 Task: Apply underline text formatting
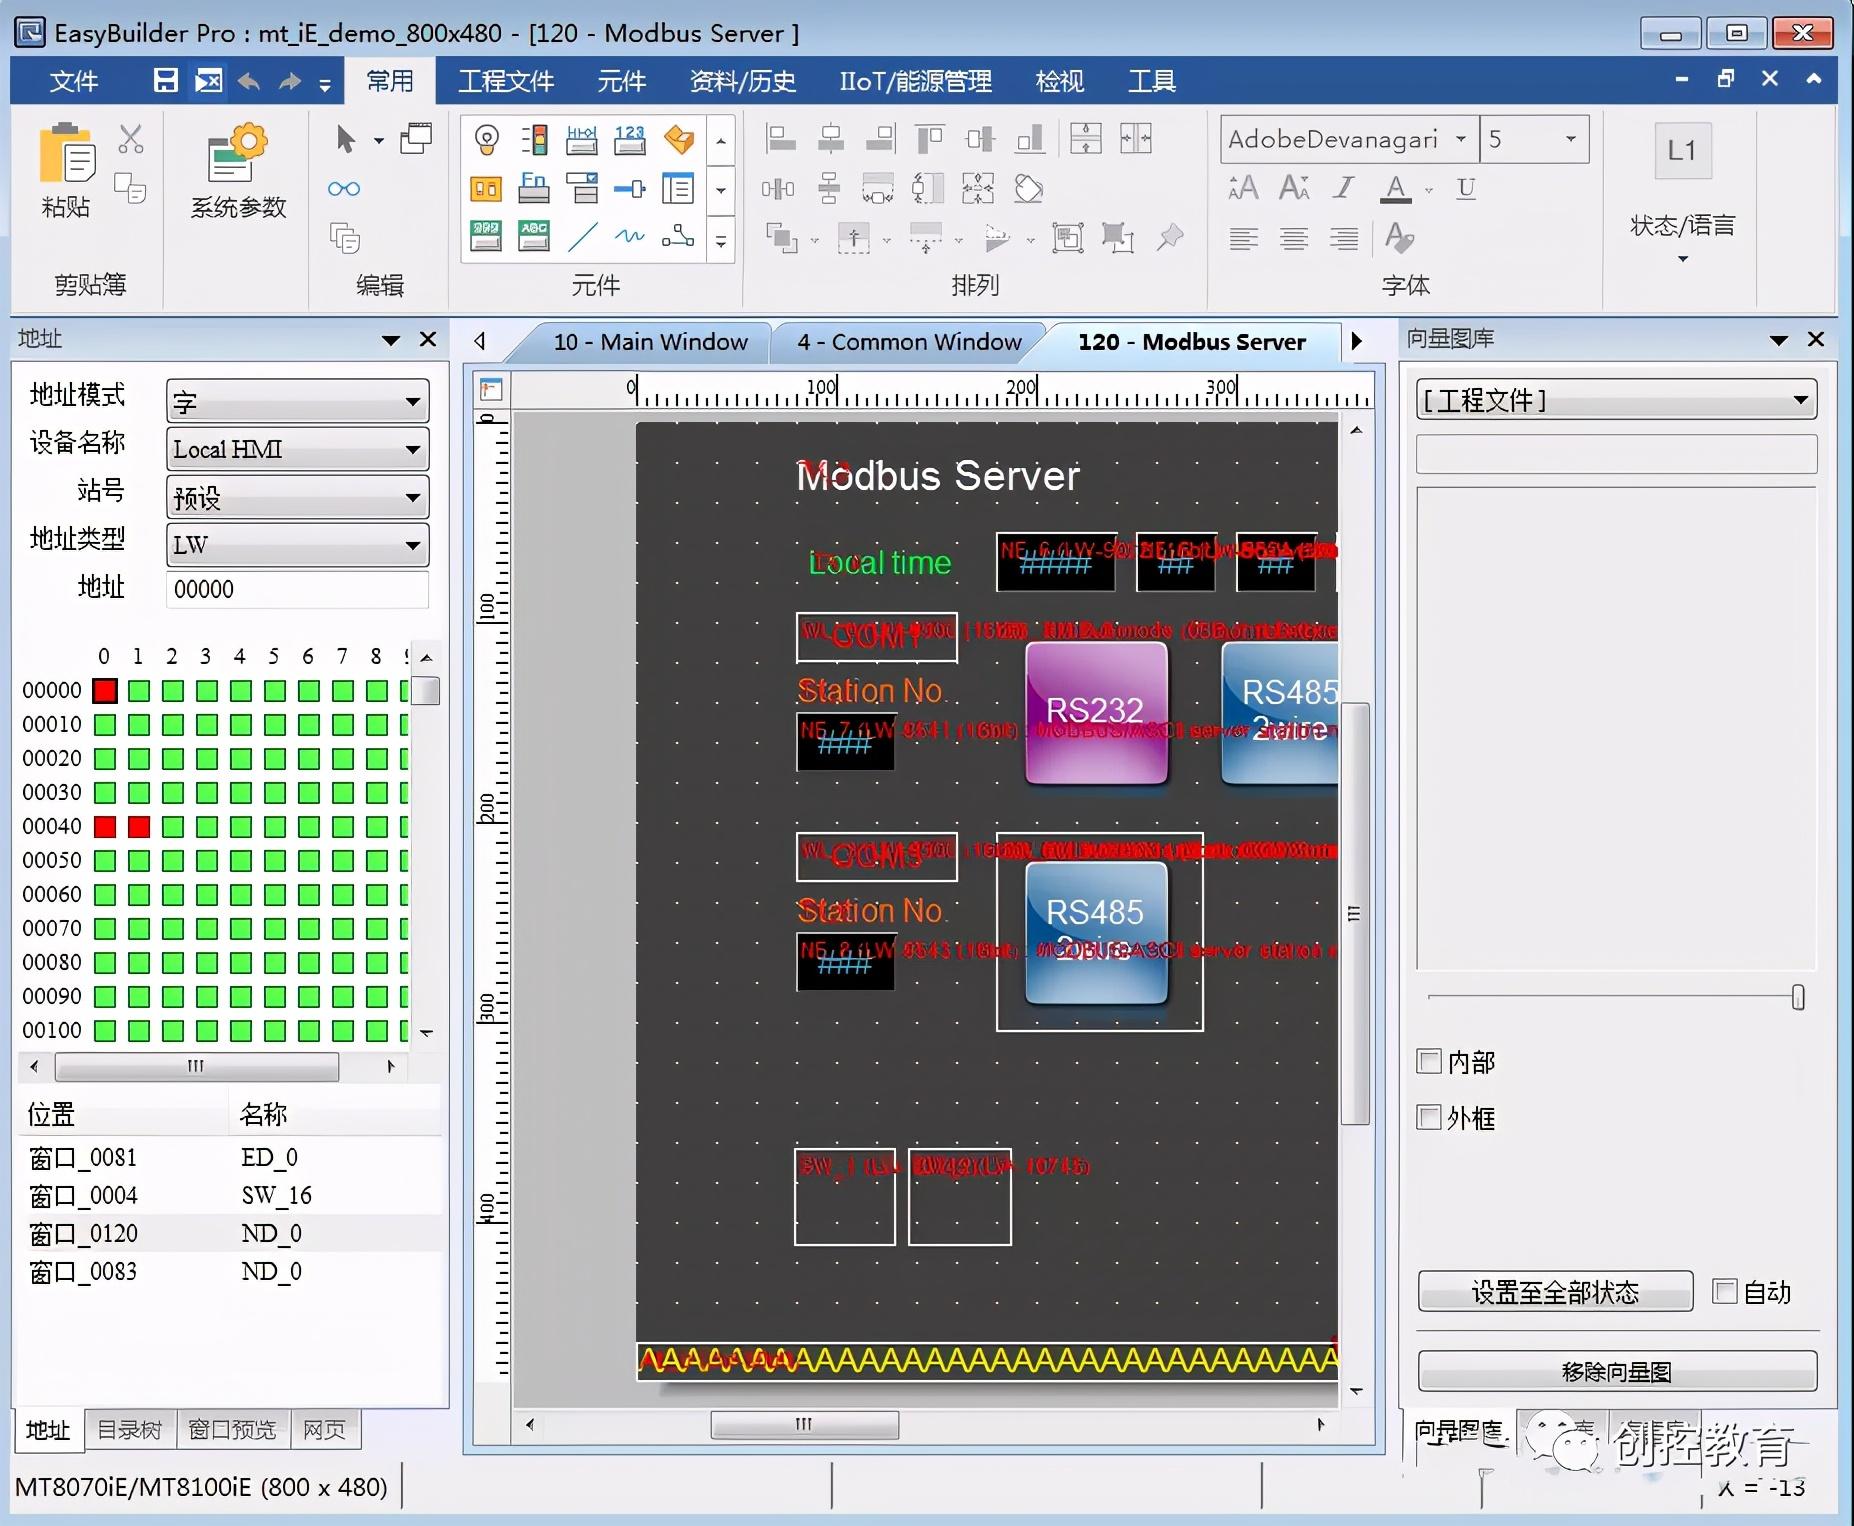point(1466,188)
